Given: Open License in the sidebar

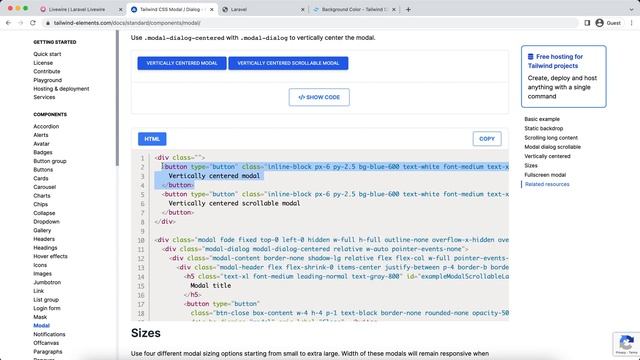Looking at the screenshot, I should click(x=43, y=63).
